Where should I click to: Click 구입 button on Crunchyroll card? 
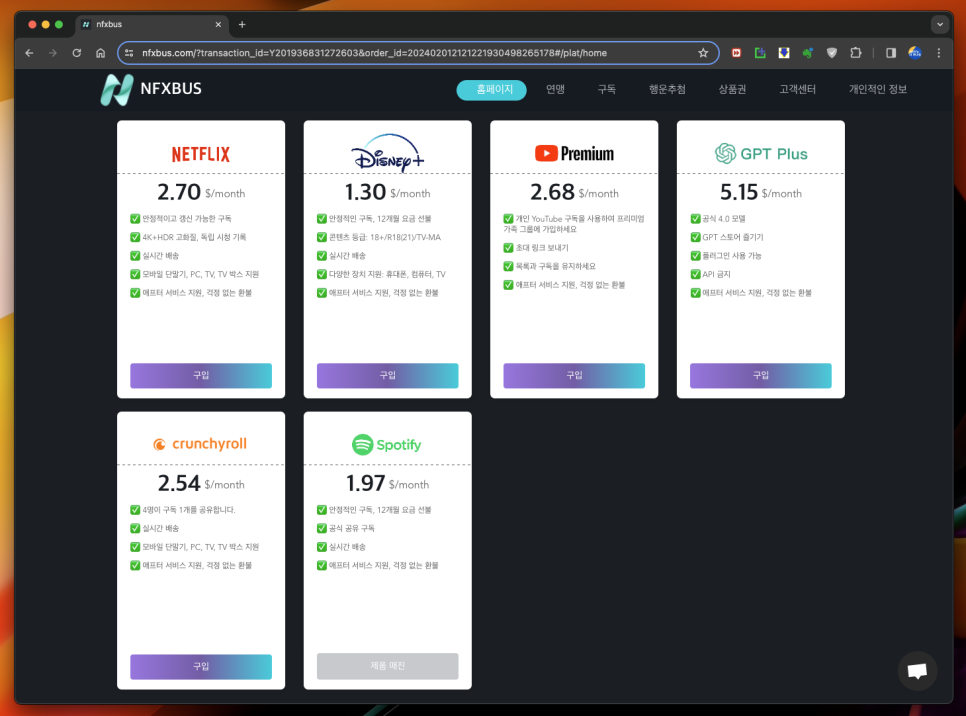pyautogui.click(x=201, y=667)
